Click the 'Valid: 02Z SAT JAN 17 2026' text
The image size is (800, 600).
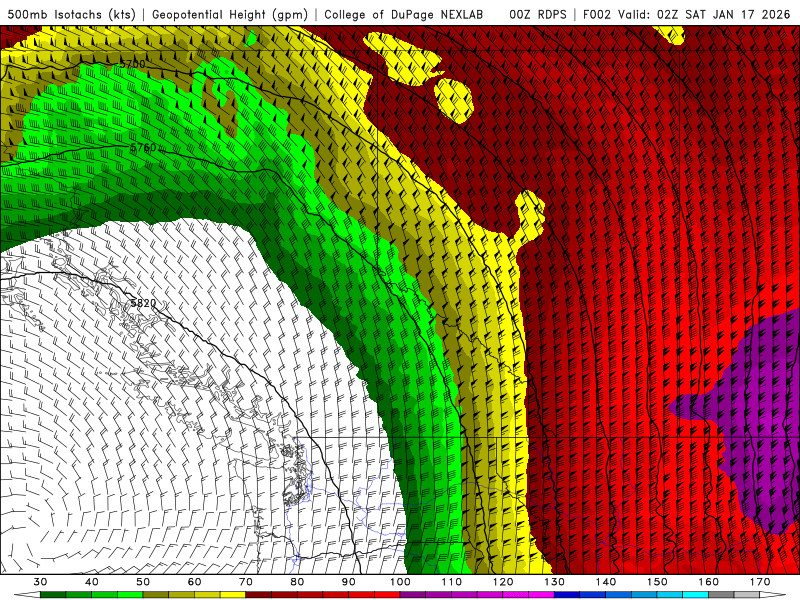point(704,14)
